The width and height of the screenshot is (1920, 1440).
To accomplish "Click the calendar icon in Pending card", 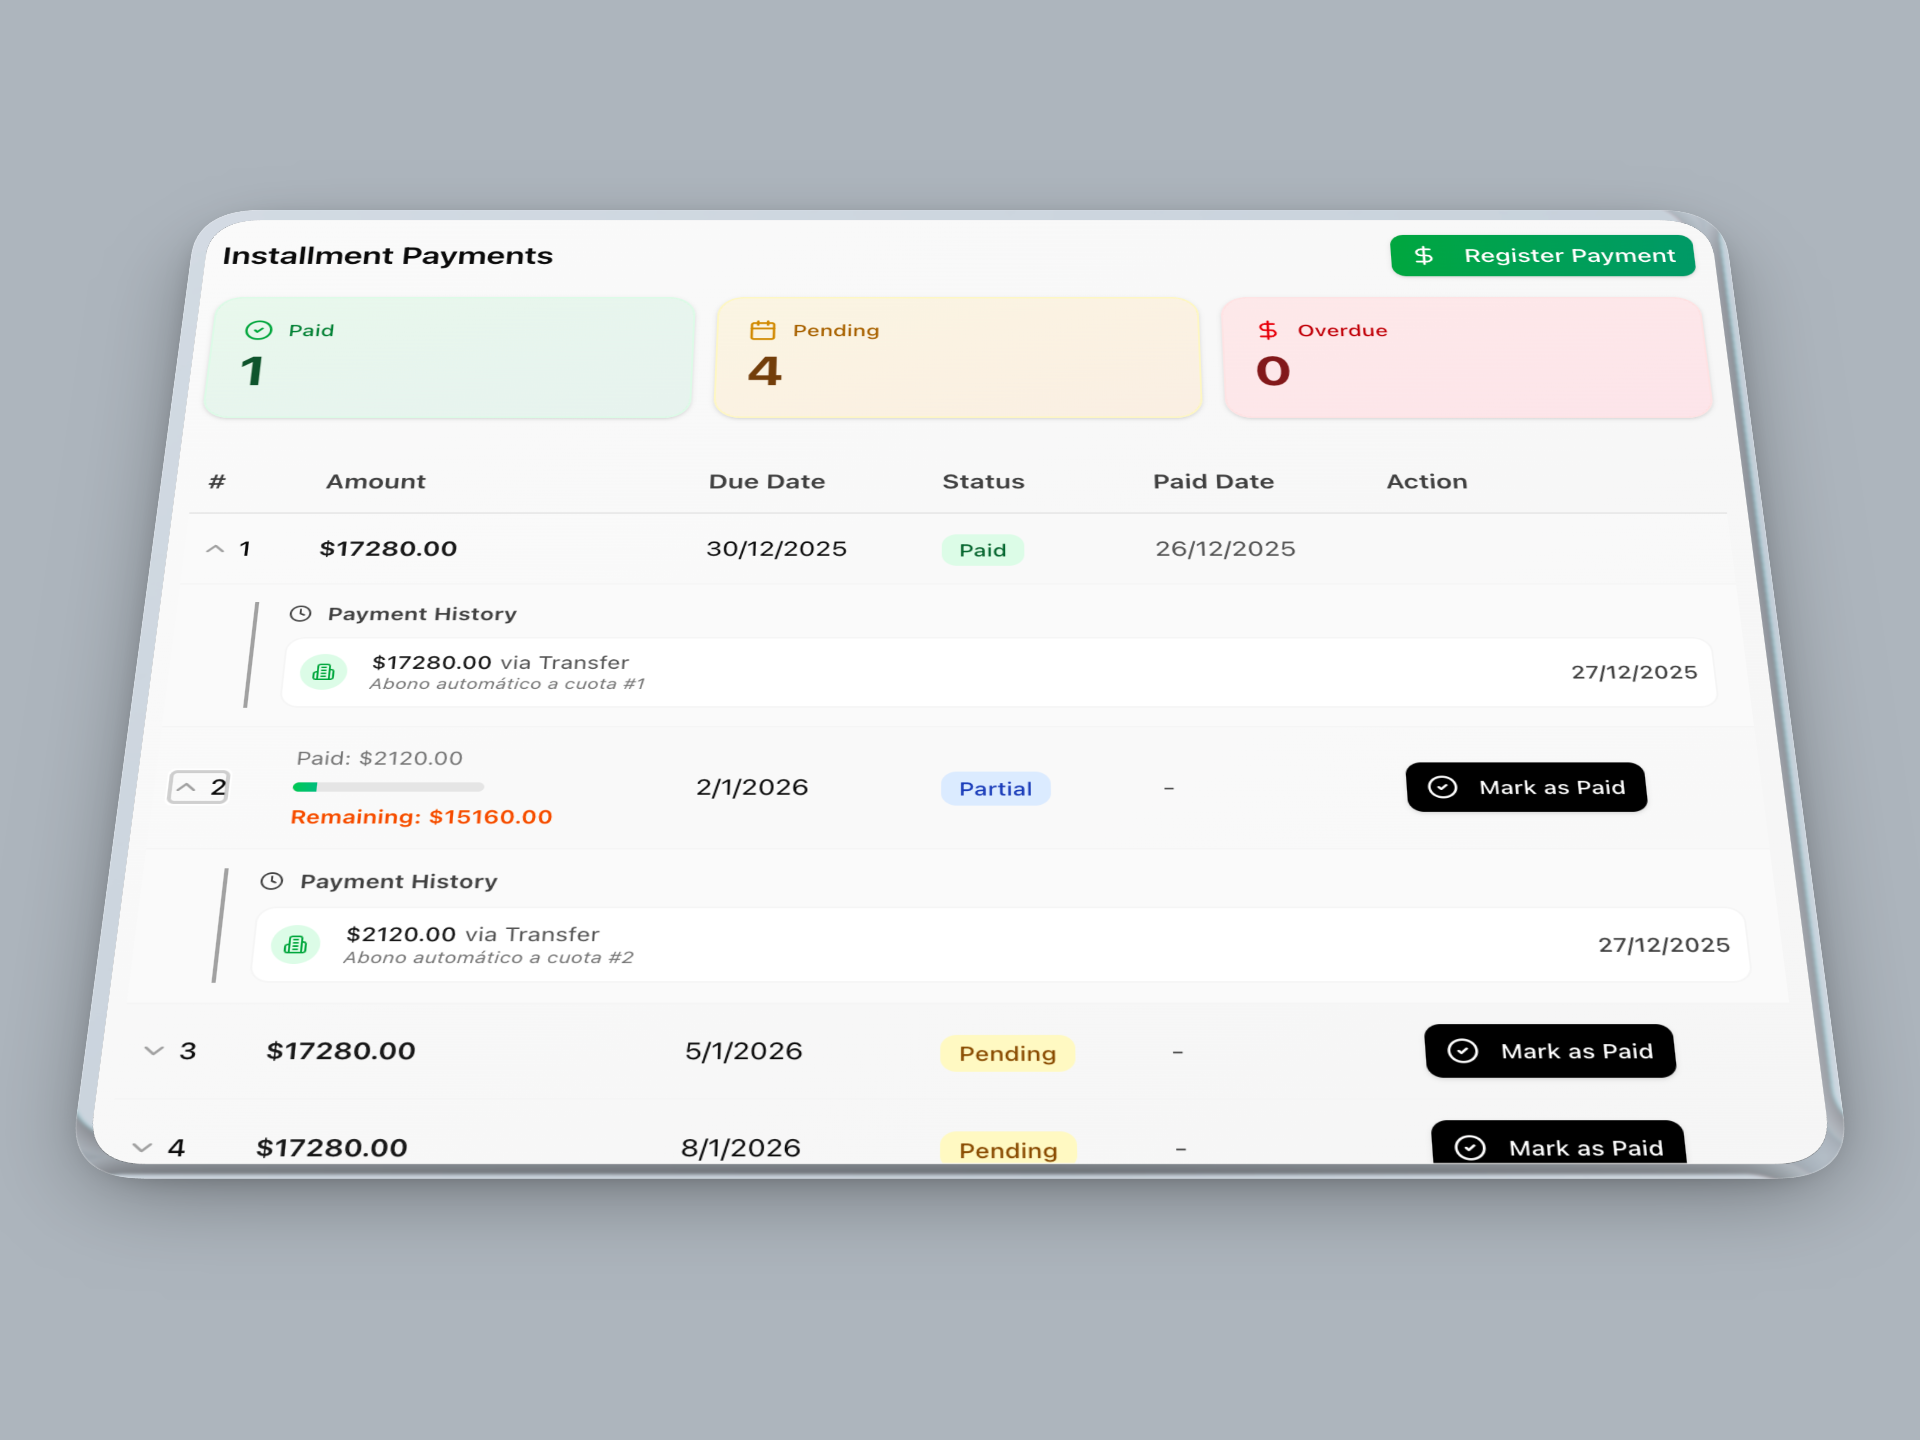I will pyautogui.click(x=763, y=330).
